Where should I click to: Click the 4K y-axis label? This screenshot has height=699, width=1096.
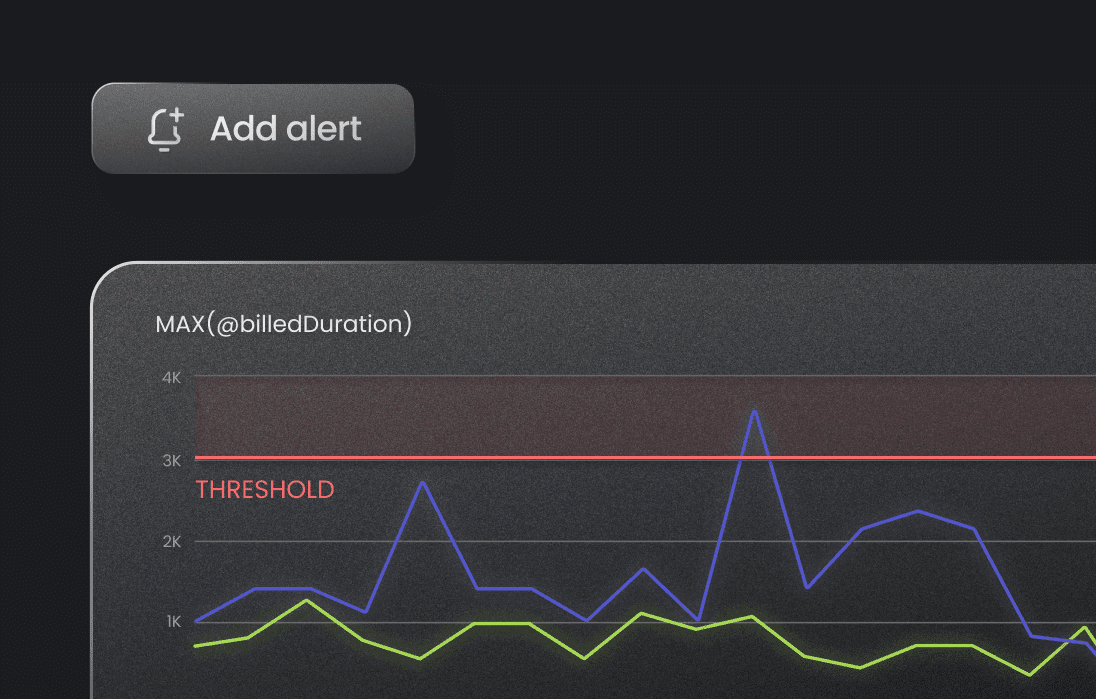(172, 378)
